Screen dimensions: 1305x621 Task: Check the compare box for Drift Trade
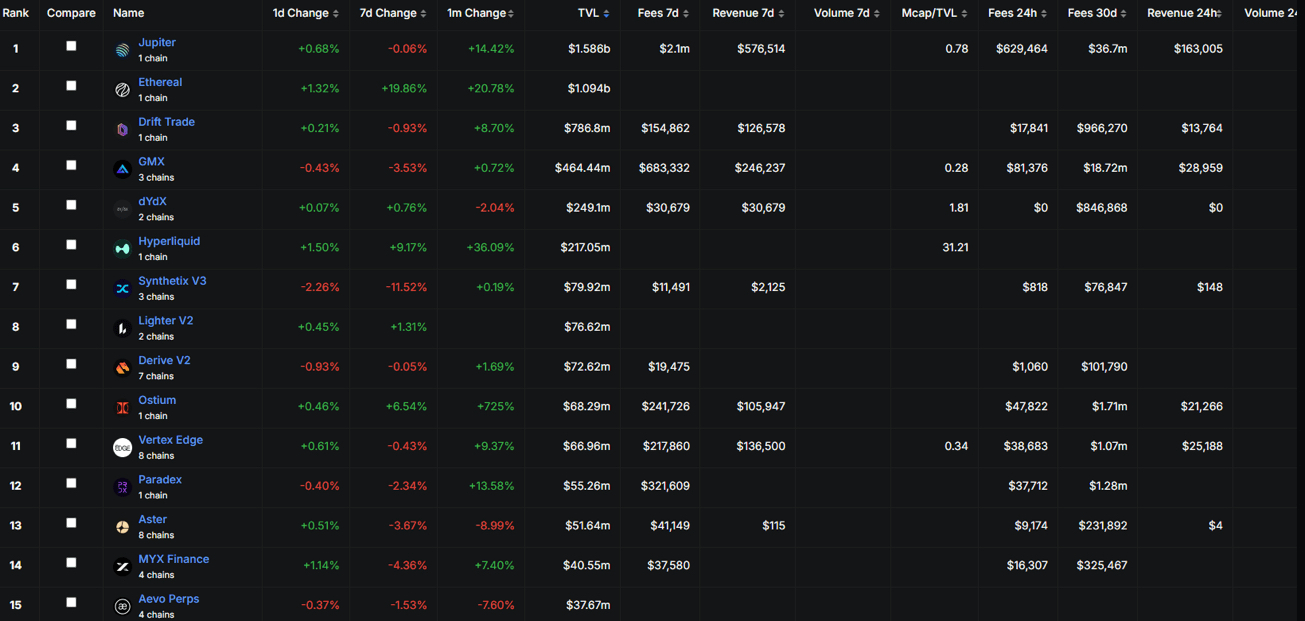(x=71, y=126)
